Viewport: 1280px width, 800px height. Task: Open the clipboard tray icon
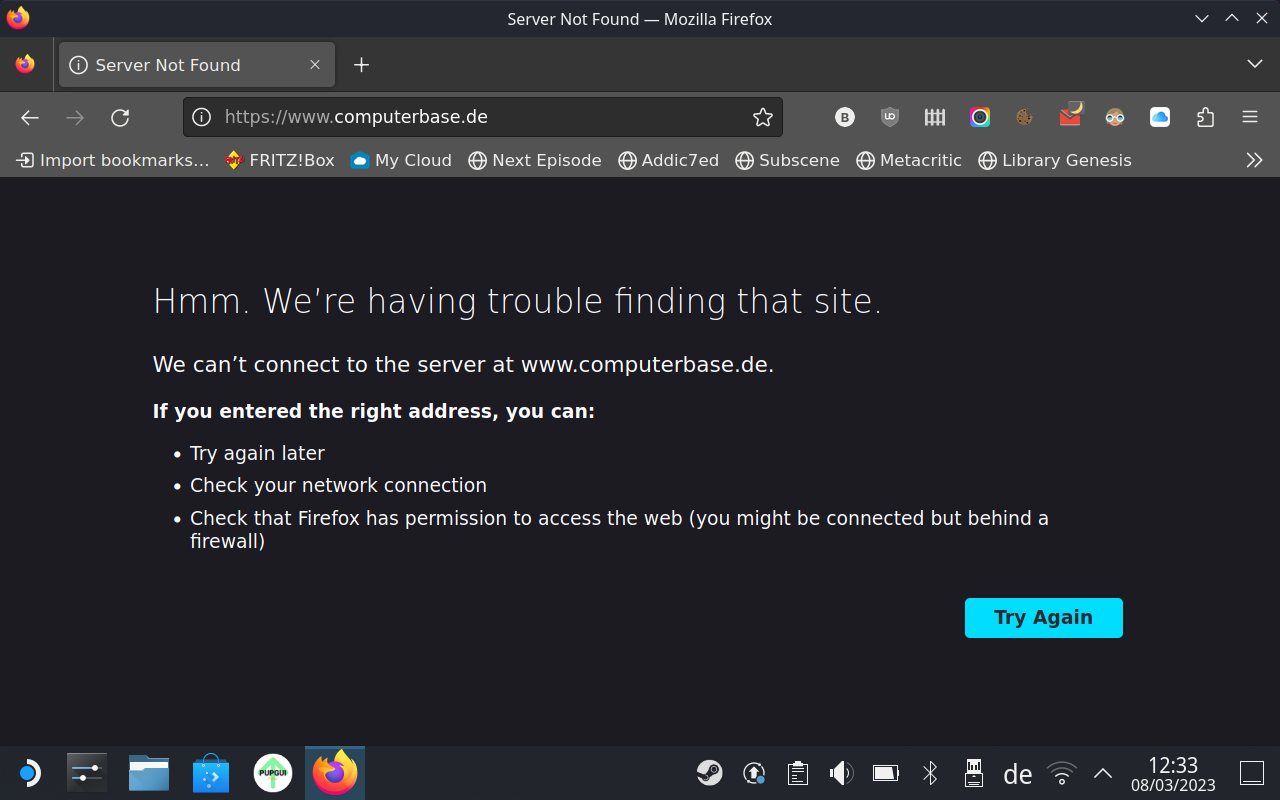click(x=797, y=773)
